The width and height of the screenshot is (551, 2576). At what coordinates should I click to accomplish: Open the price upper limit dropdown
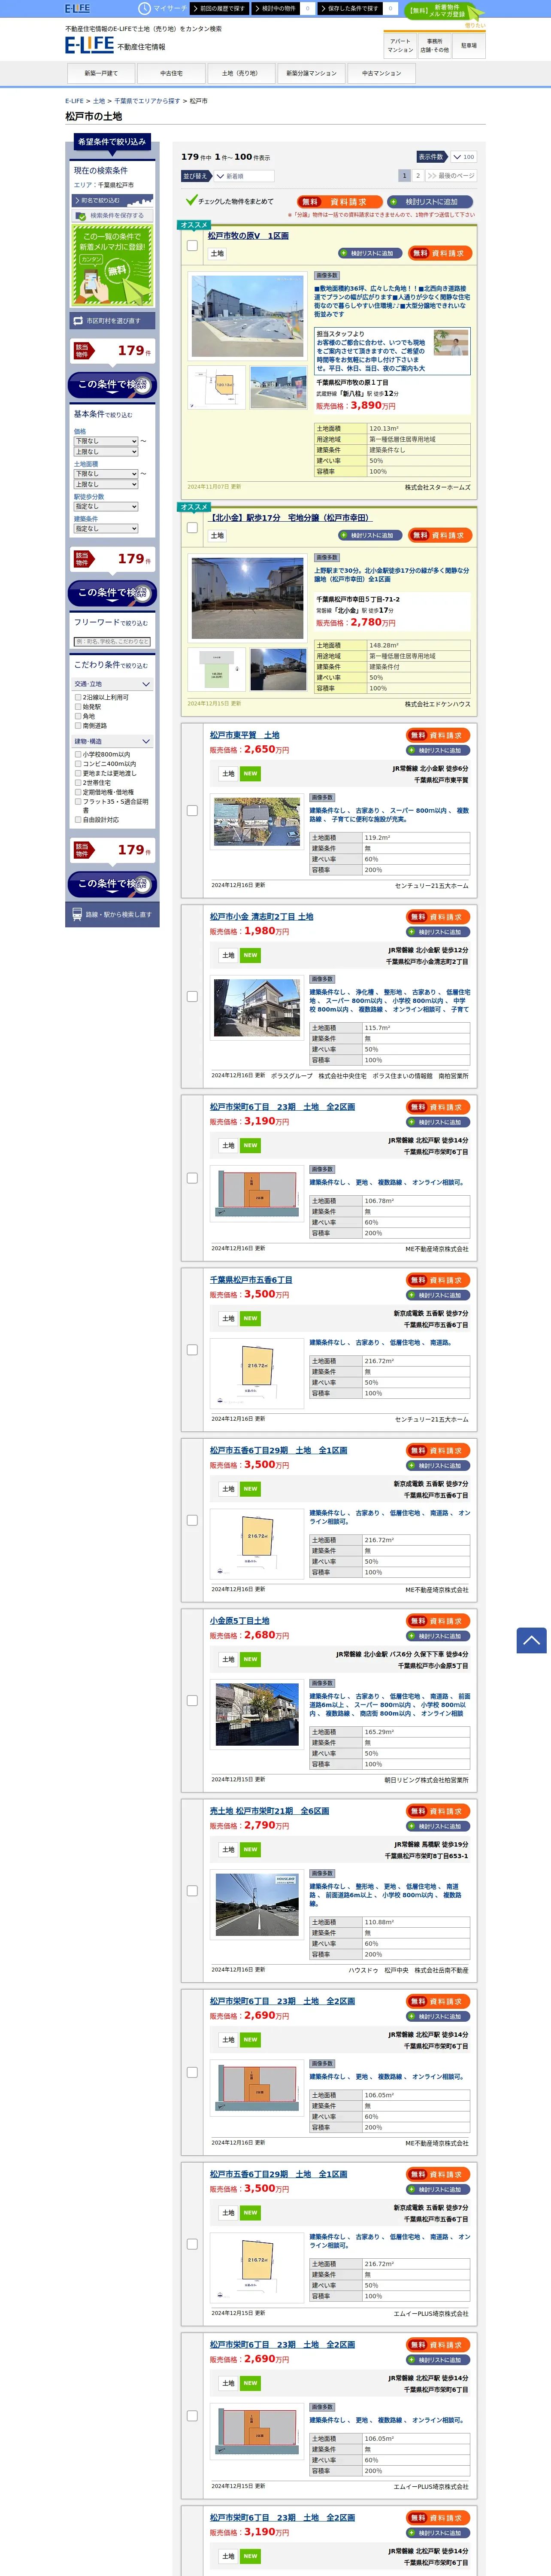pos(105,452)
